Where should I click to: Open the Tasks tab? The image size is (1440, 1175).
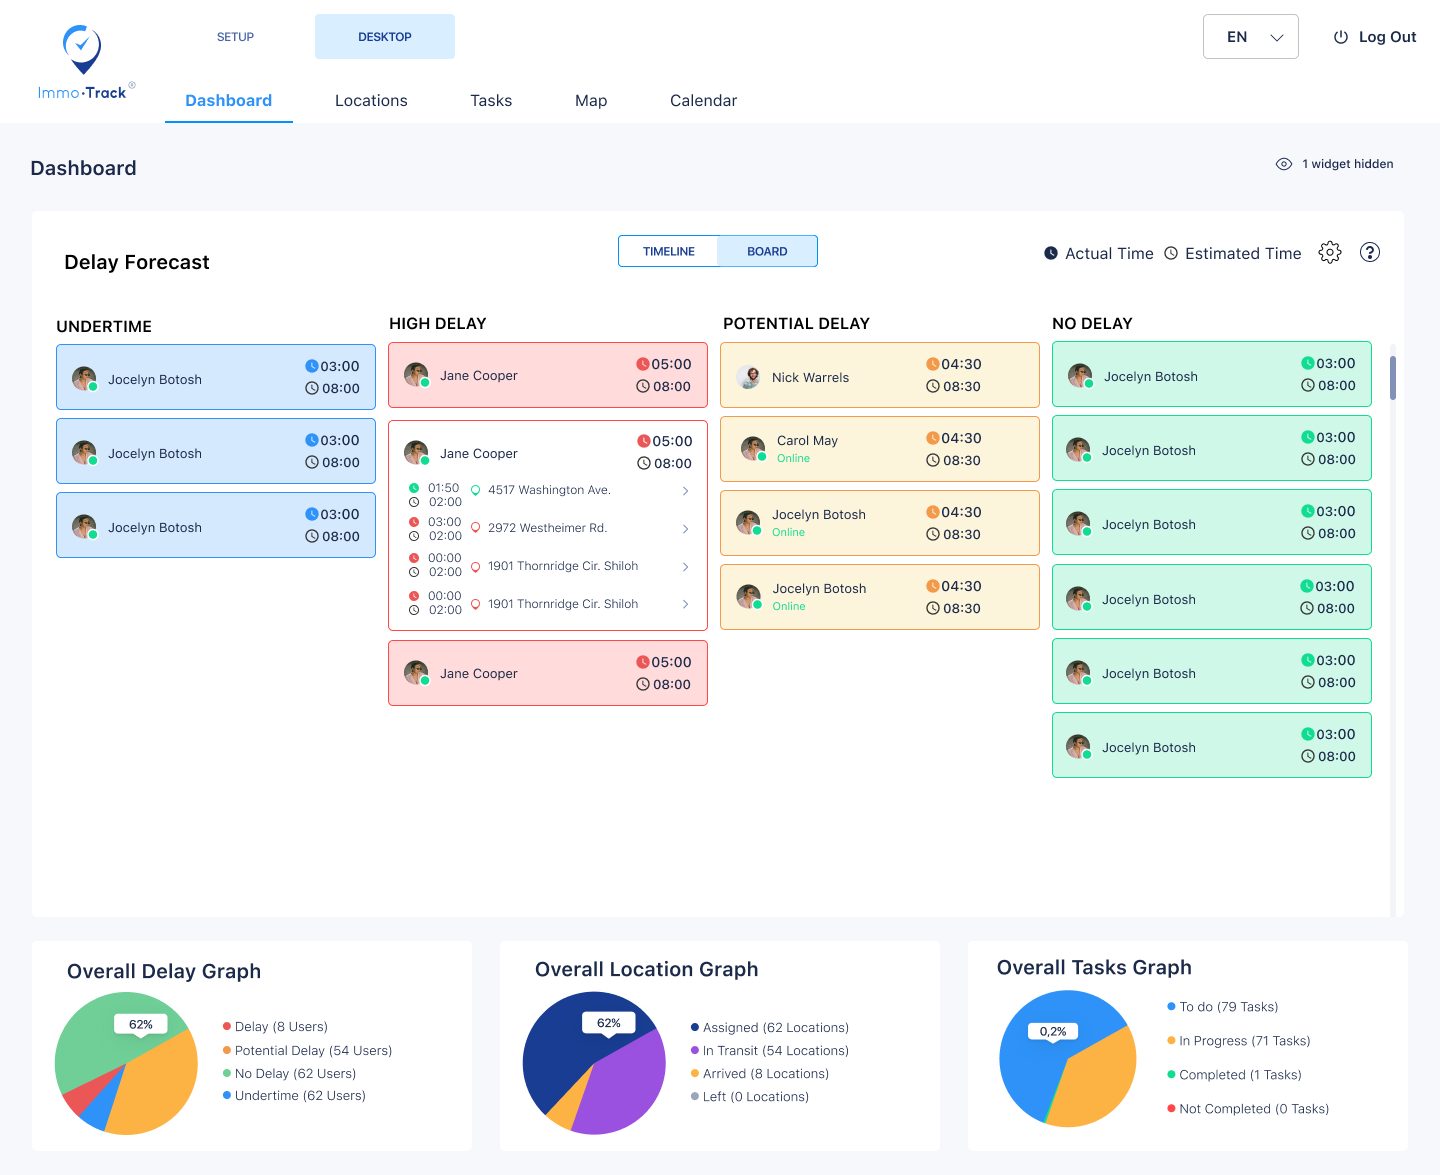click(491, 100)
